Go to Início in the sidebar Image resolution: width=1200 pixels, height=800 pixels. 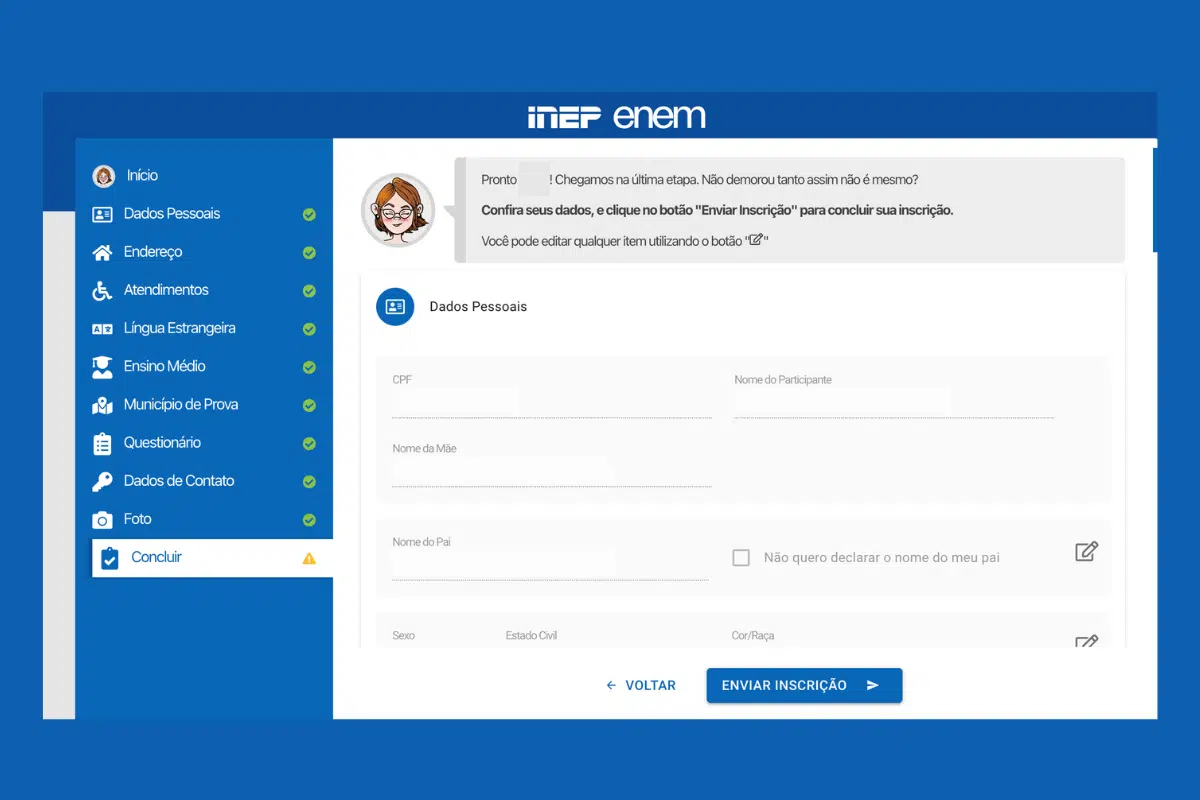point(142,176)
